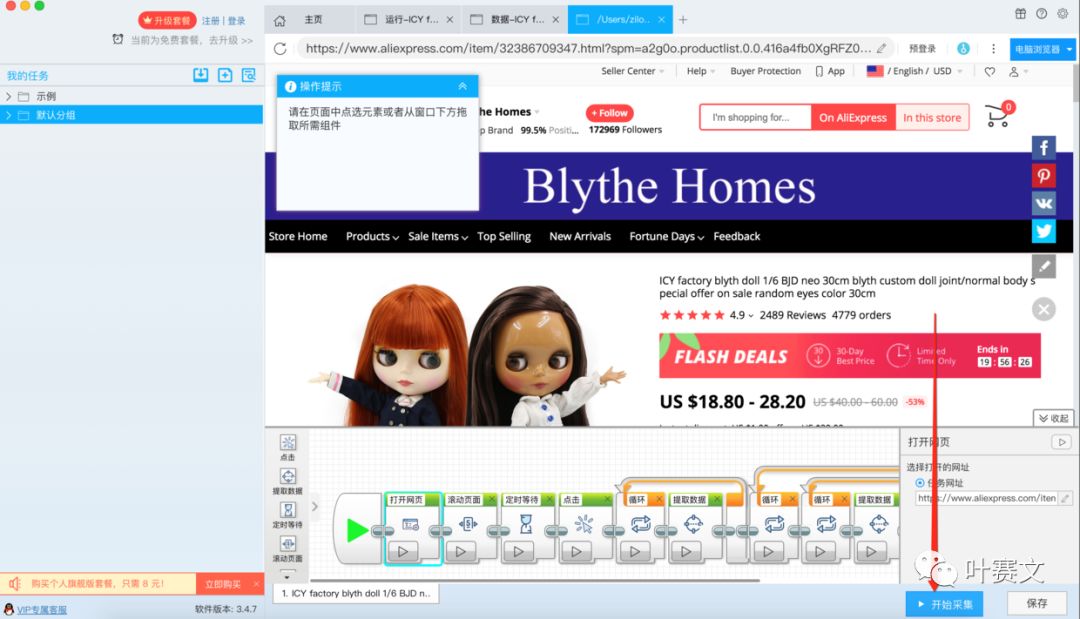This screenshot has height=619, width=1080.
Task: Click the 保存 button
Action: pos(1037,603)
